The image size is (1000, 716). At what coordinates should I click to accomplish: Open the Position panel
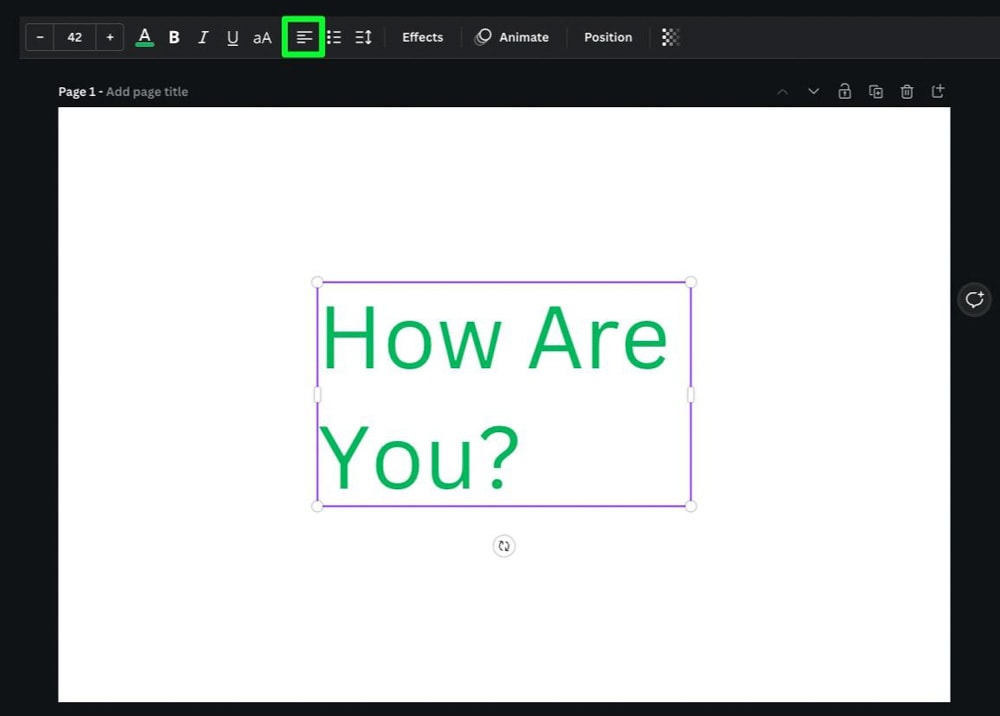click(608, 37)
